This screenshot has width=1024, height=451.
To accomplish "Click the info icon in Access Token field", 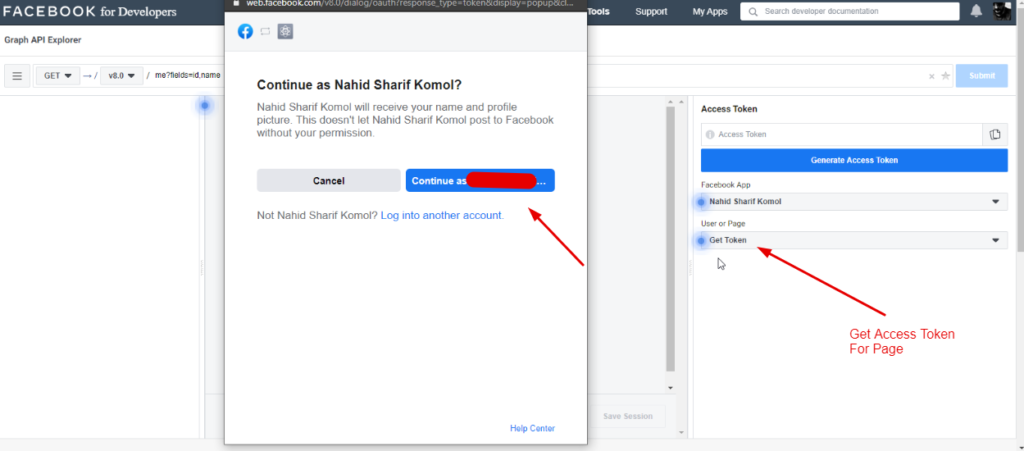I will (x=710, y=134).
